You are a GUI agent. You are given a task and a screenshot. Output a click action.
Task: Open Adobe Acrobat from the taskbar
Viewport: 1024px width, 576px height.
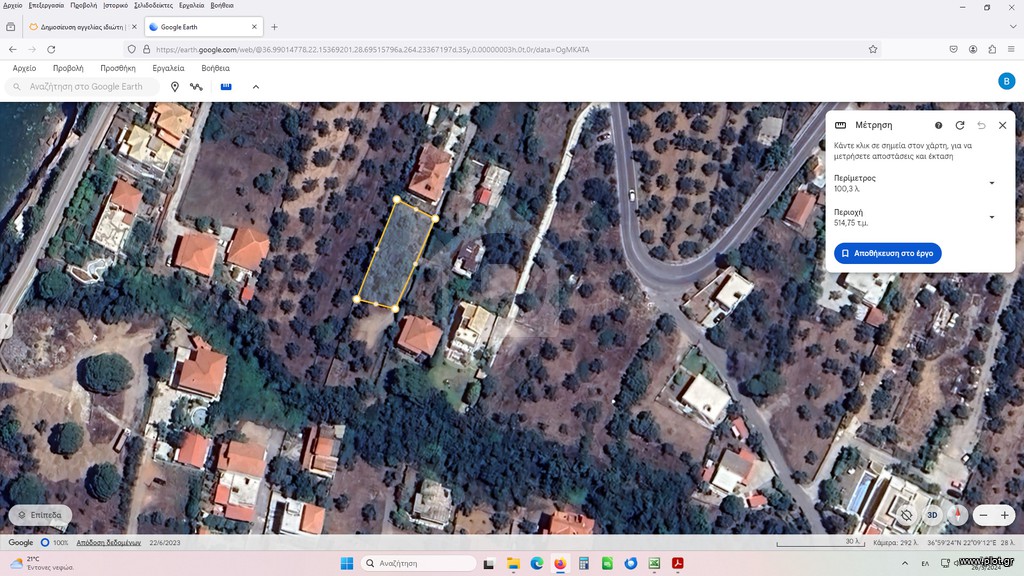(678, 563)
